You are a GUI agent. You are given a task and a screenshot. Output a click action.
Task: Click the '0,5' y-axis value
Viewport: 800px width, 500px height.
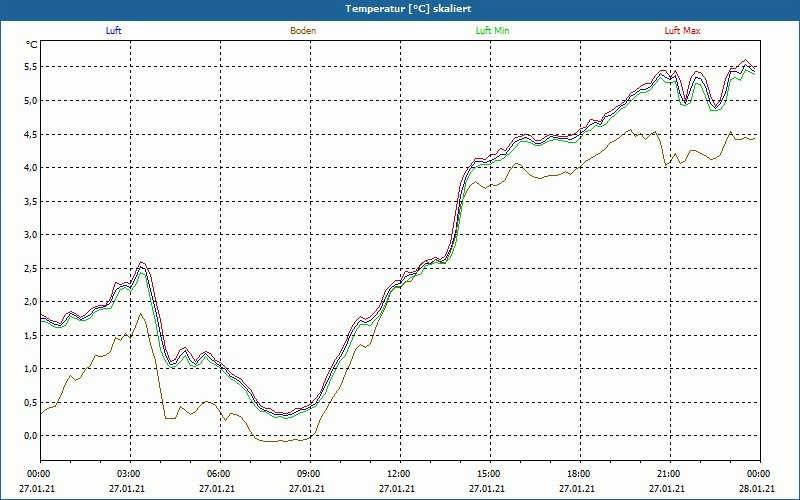pyautogui.click(x=31, y=403)
